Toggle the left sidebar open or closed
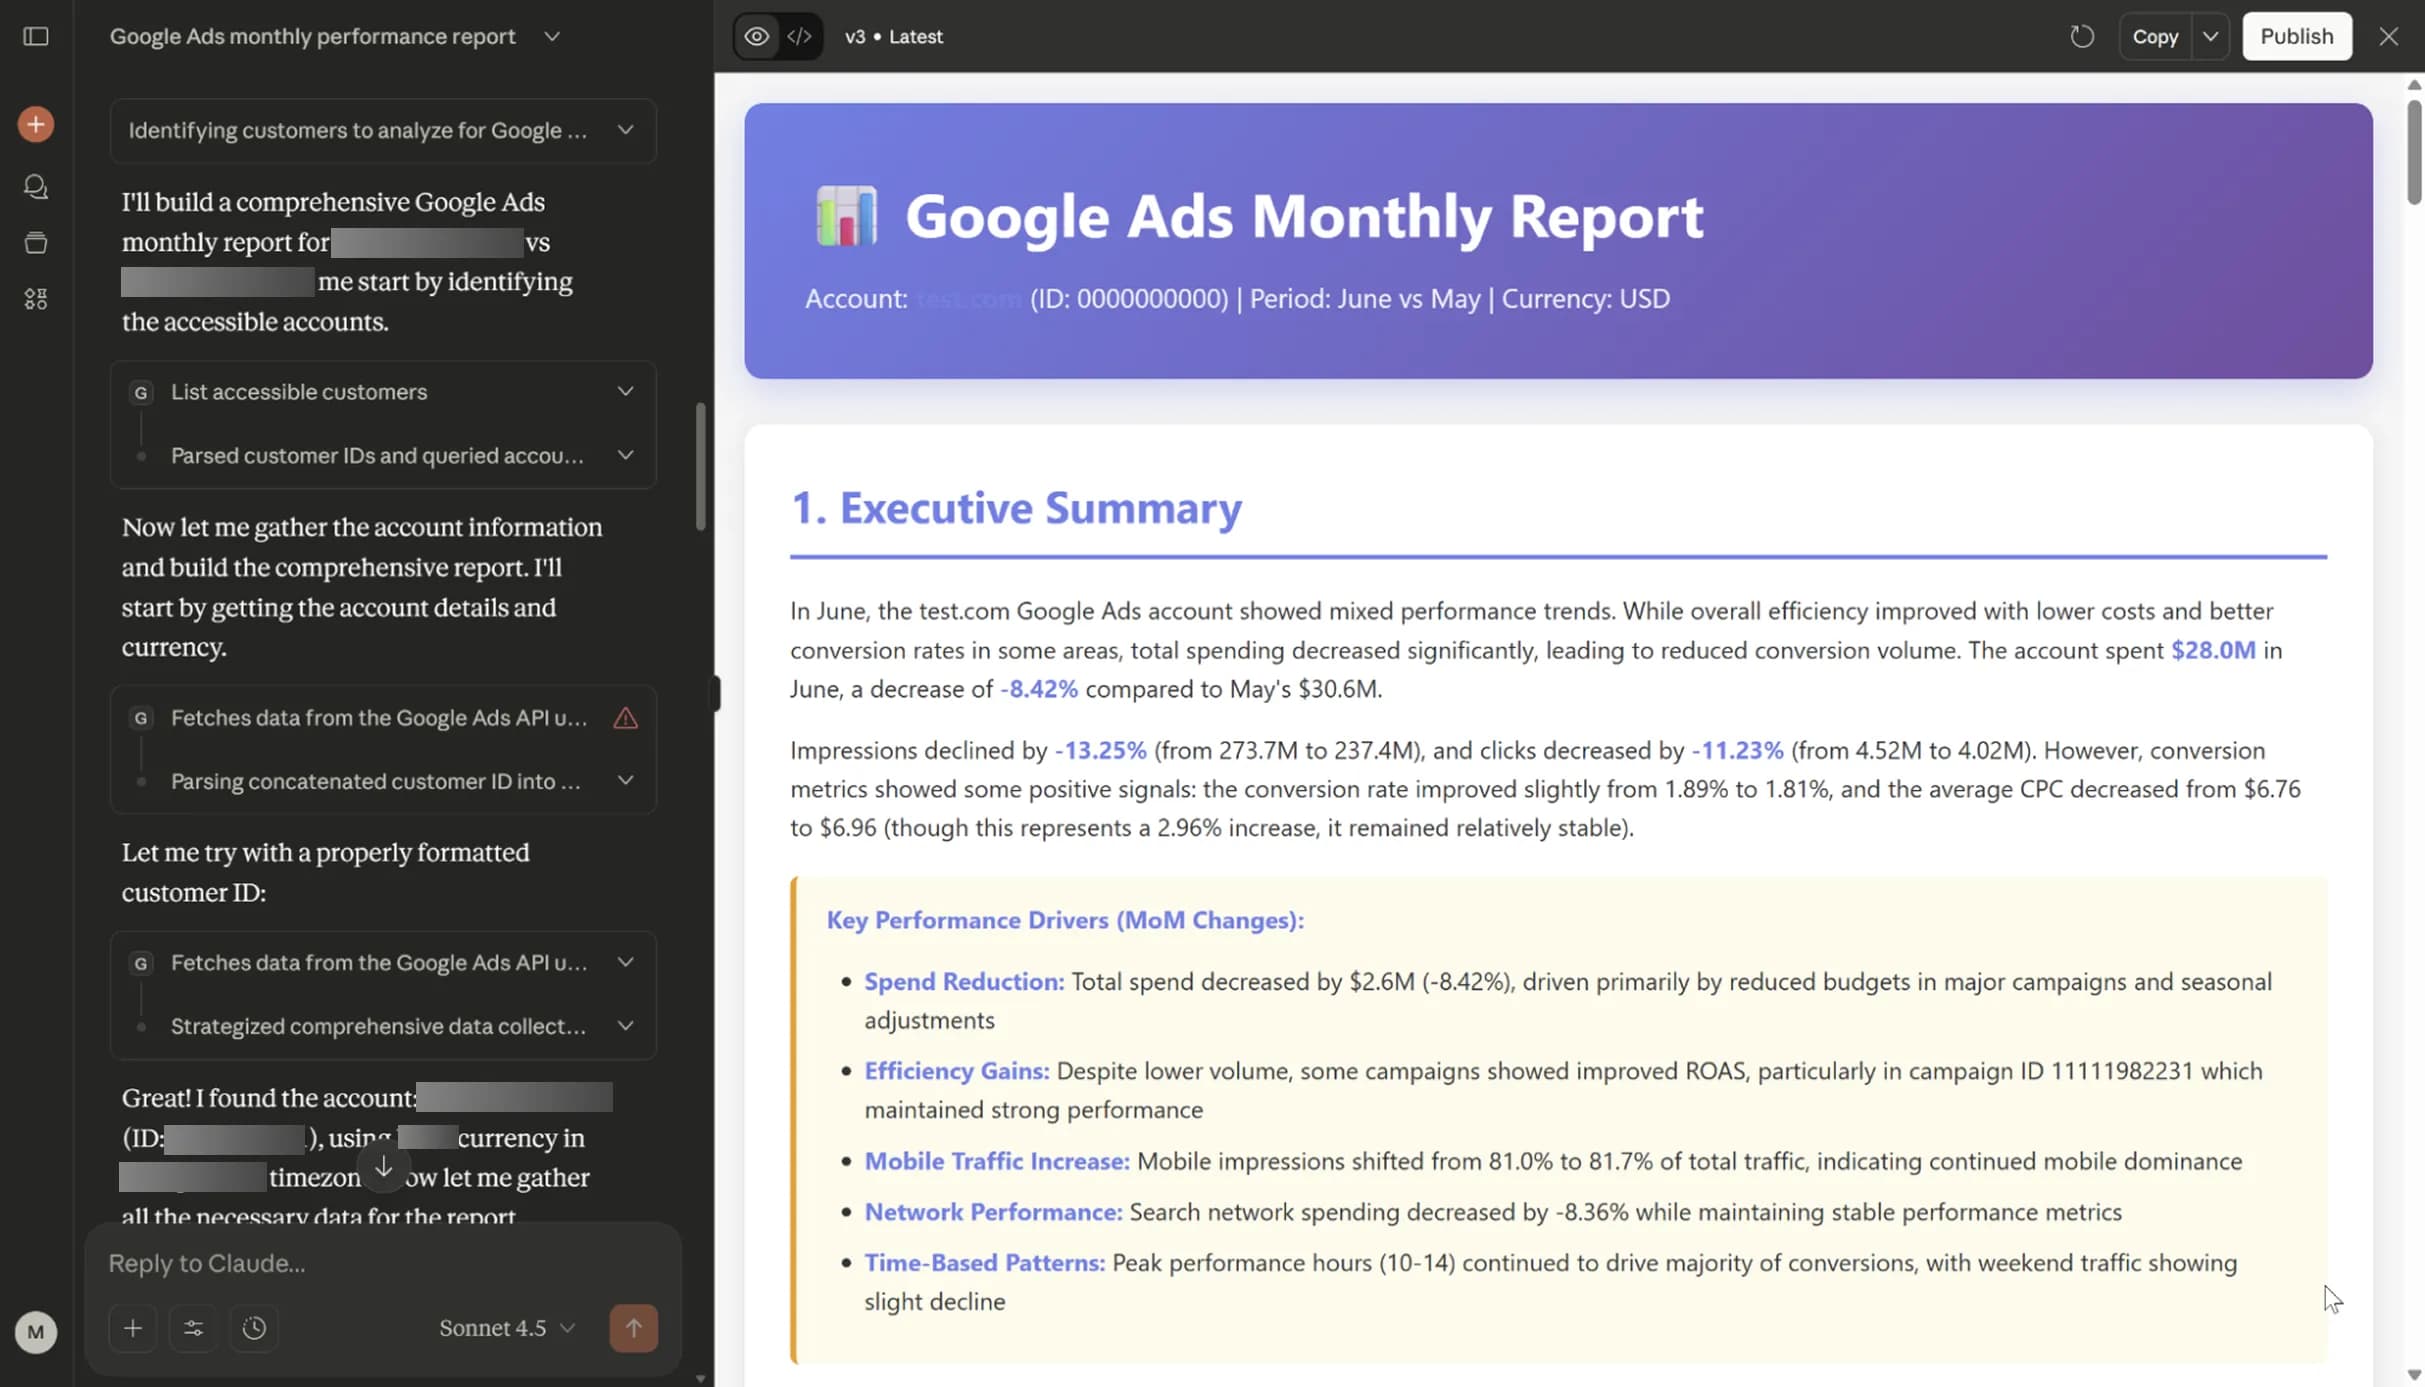The image size is (2425, 1387). click(36, 37)
